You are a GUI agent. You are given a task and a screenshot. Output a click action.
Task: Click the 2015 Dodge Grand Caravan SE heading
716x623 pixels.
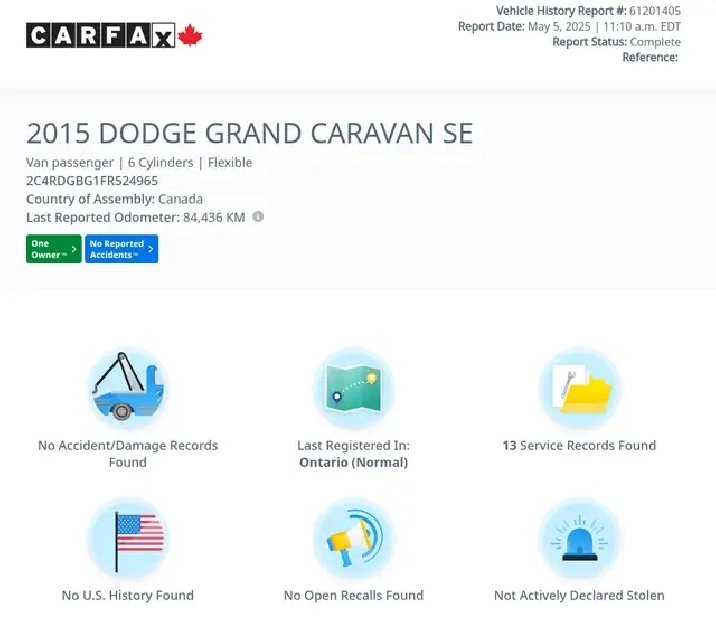[x=249, y=133]
